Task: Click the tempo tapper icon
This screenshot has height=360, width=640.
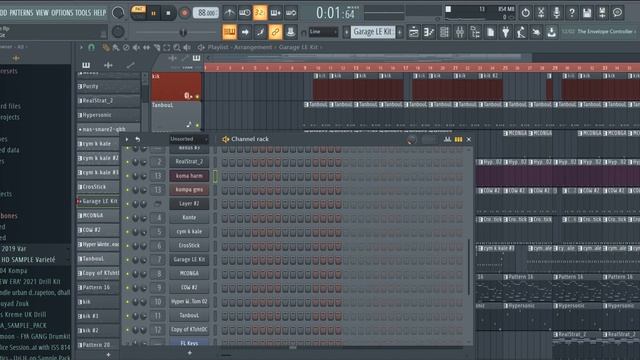Action: tap(521, 32)
